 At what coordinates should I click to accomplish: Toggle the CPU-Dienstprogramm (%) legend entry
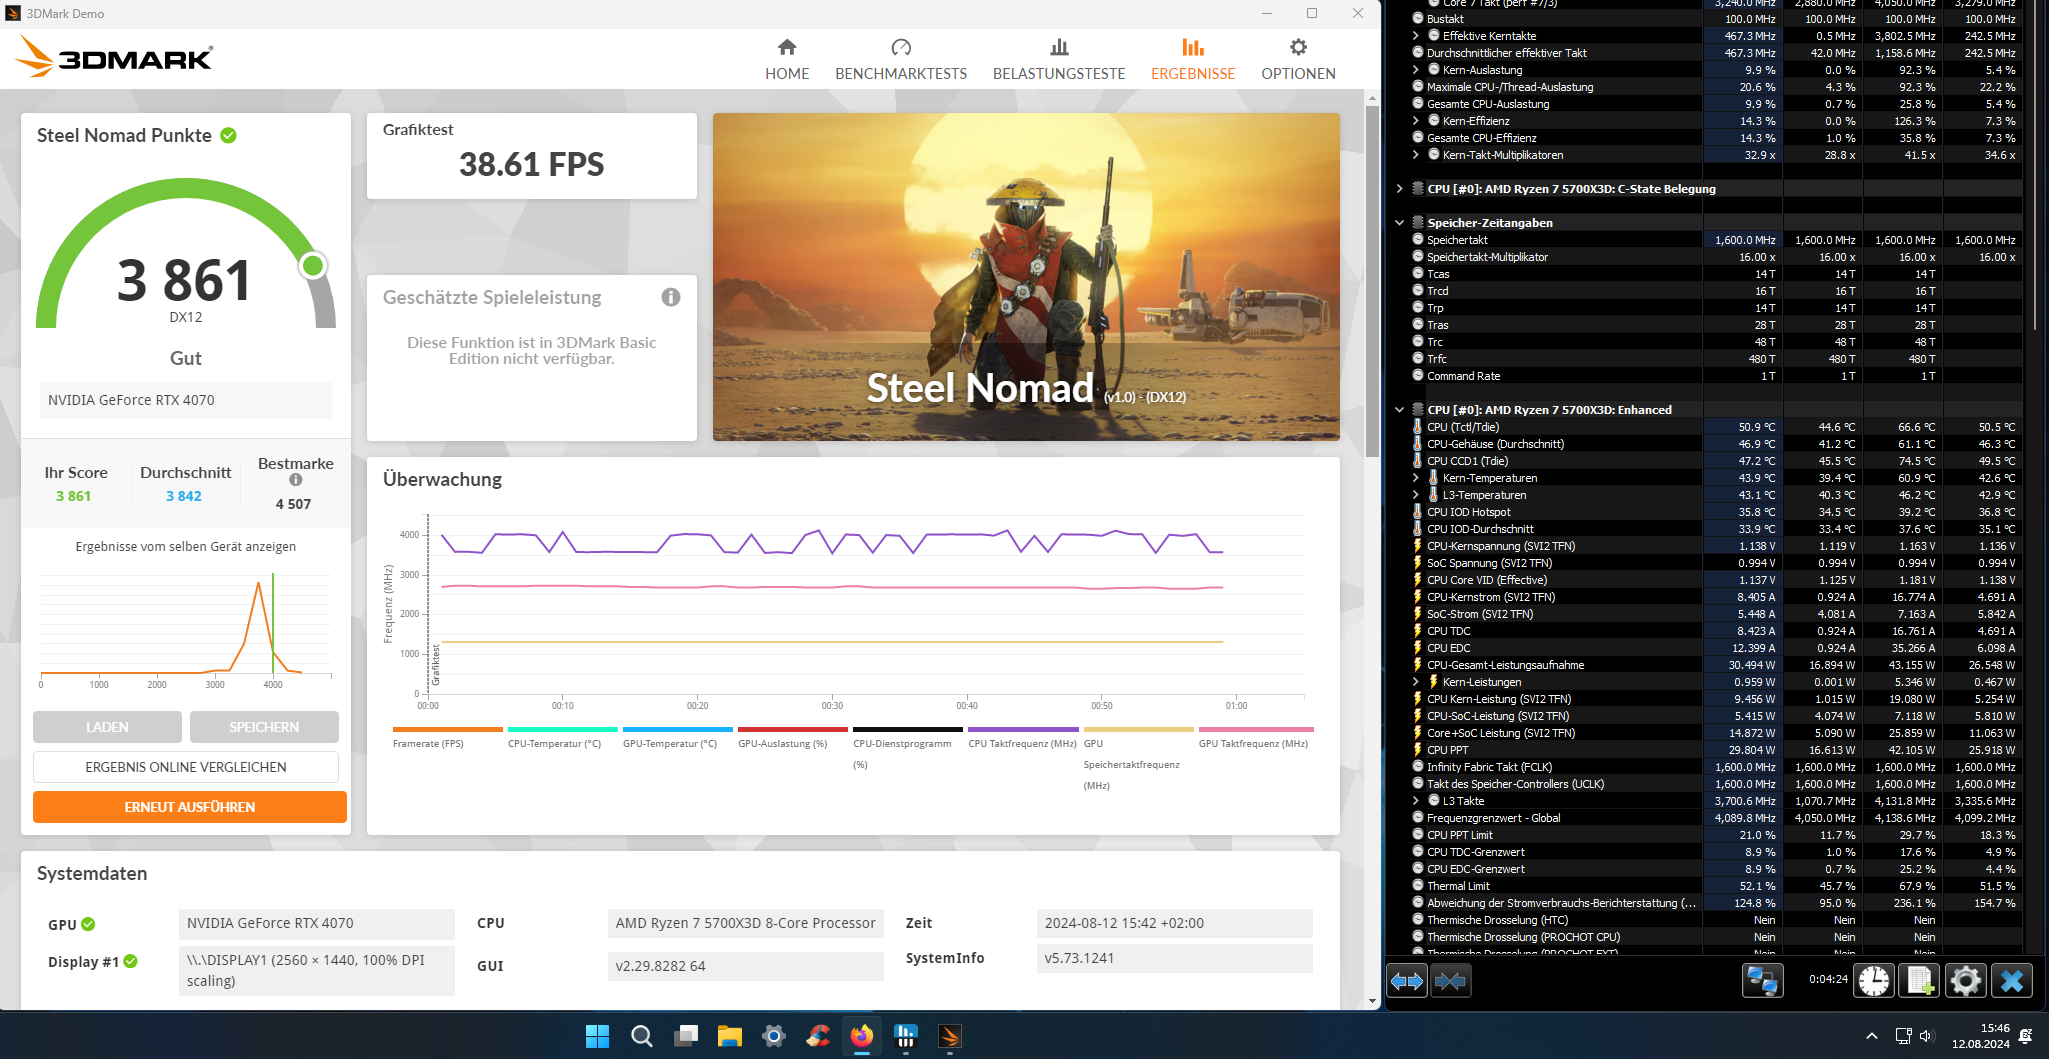point(907,748)
